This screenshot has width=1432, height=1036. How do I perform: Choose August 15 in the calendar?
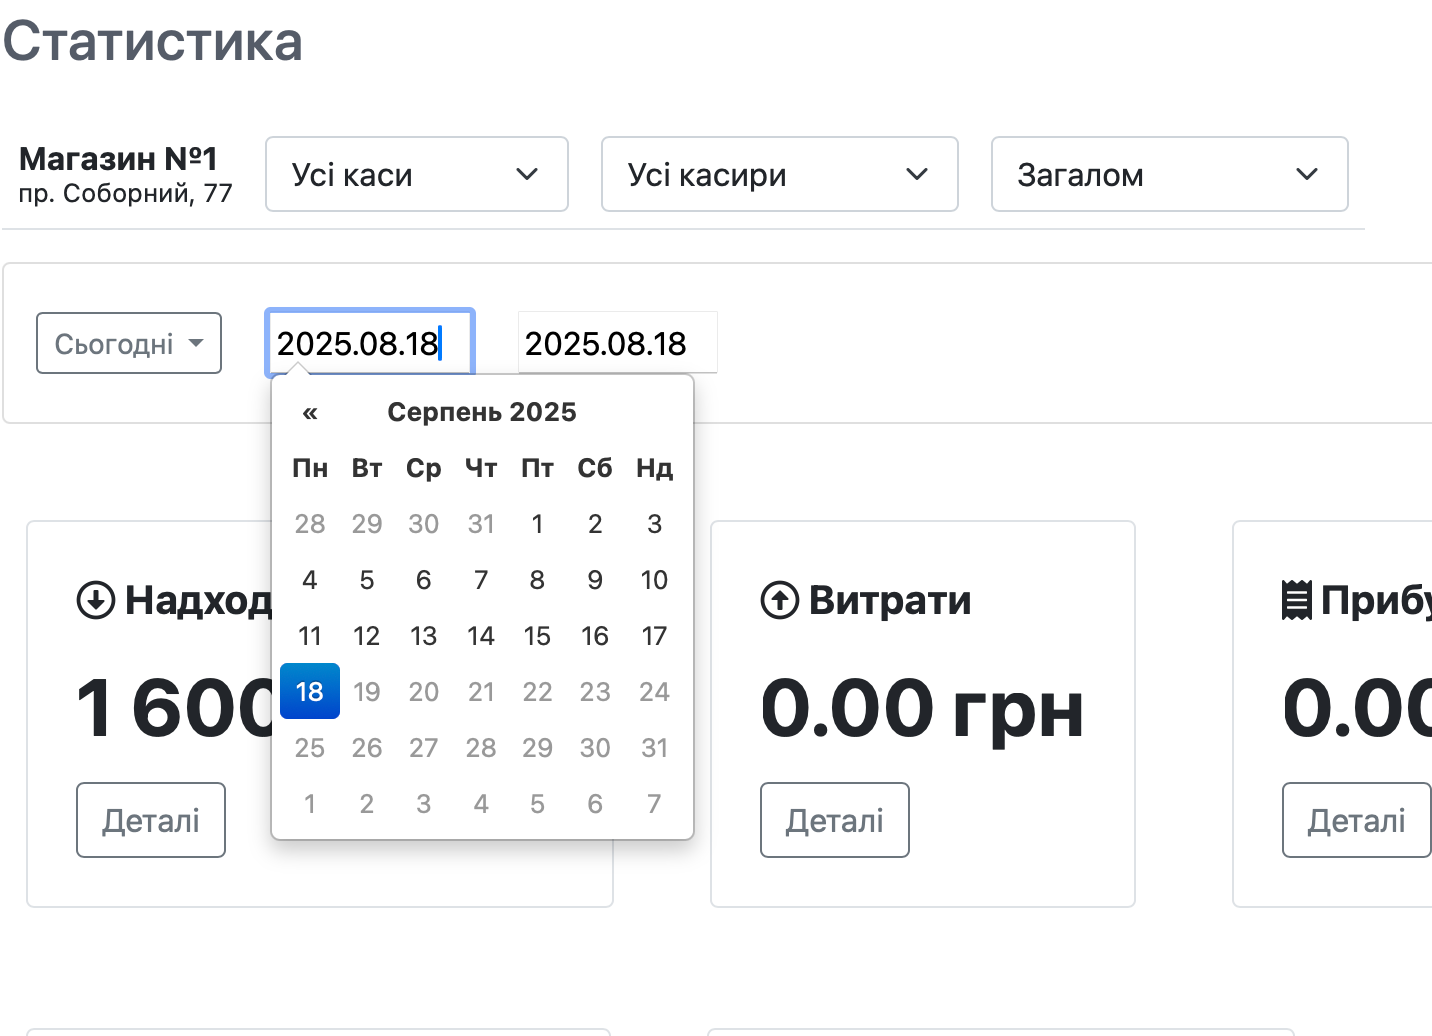[537, 635]
